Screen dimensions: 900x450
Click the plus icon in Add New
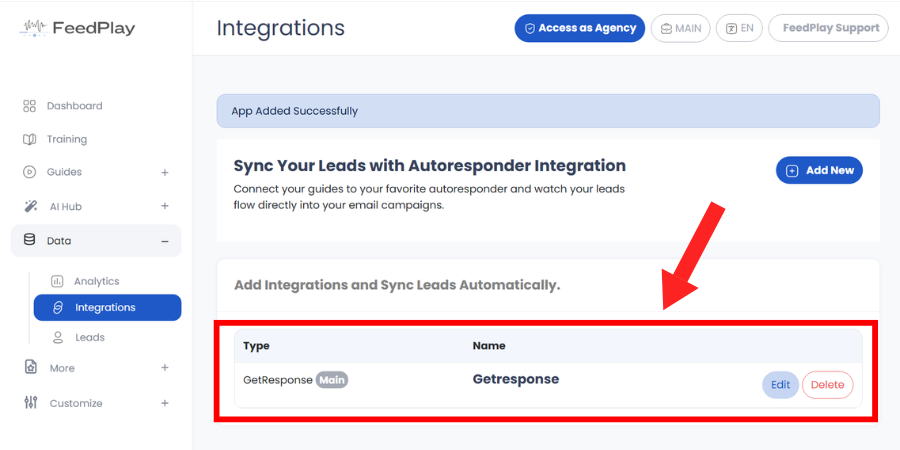[x=792, y=170]
